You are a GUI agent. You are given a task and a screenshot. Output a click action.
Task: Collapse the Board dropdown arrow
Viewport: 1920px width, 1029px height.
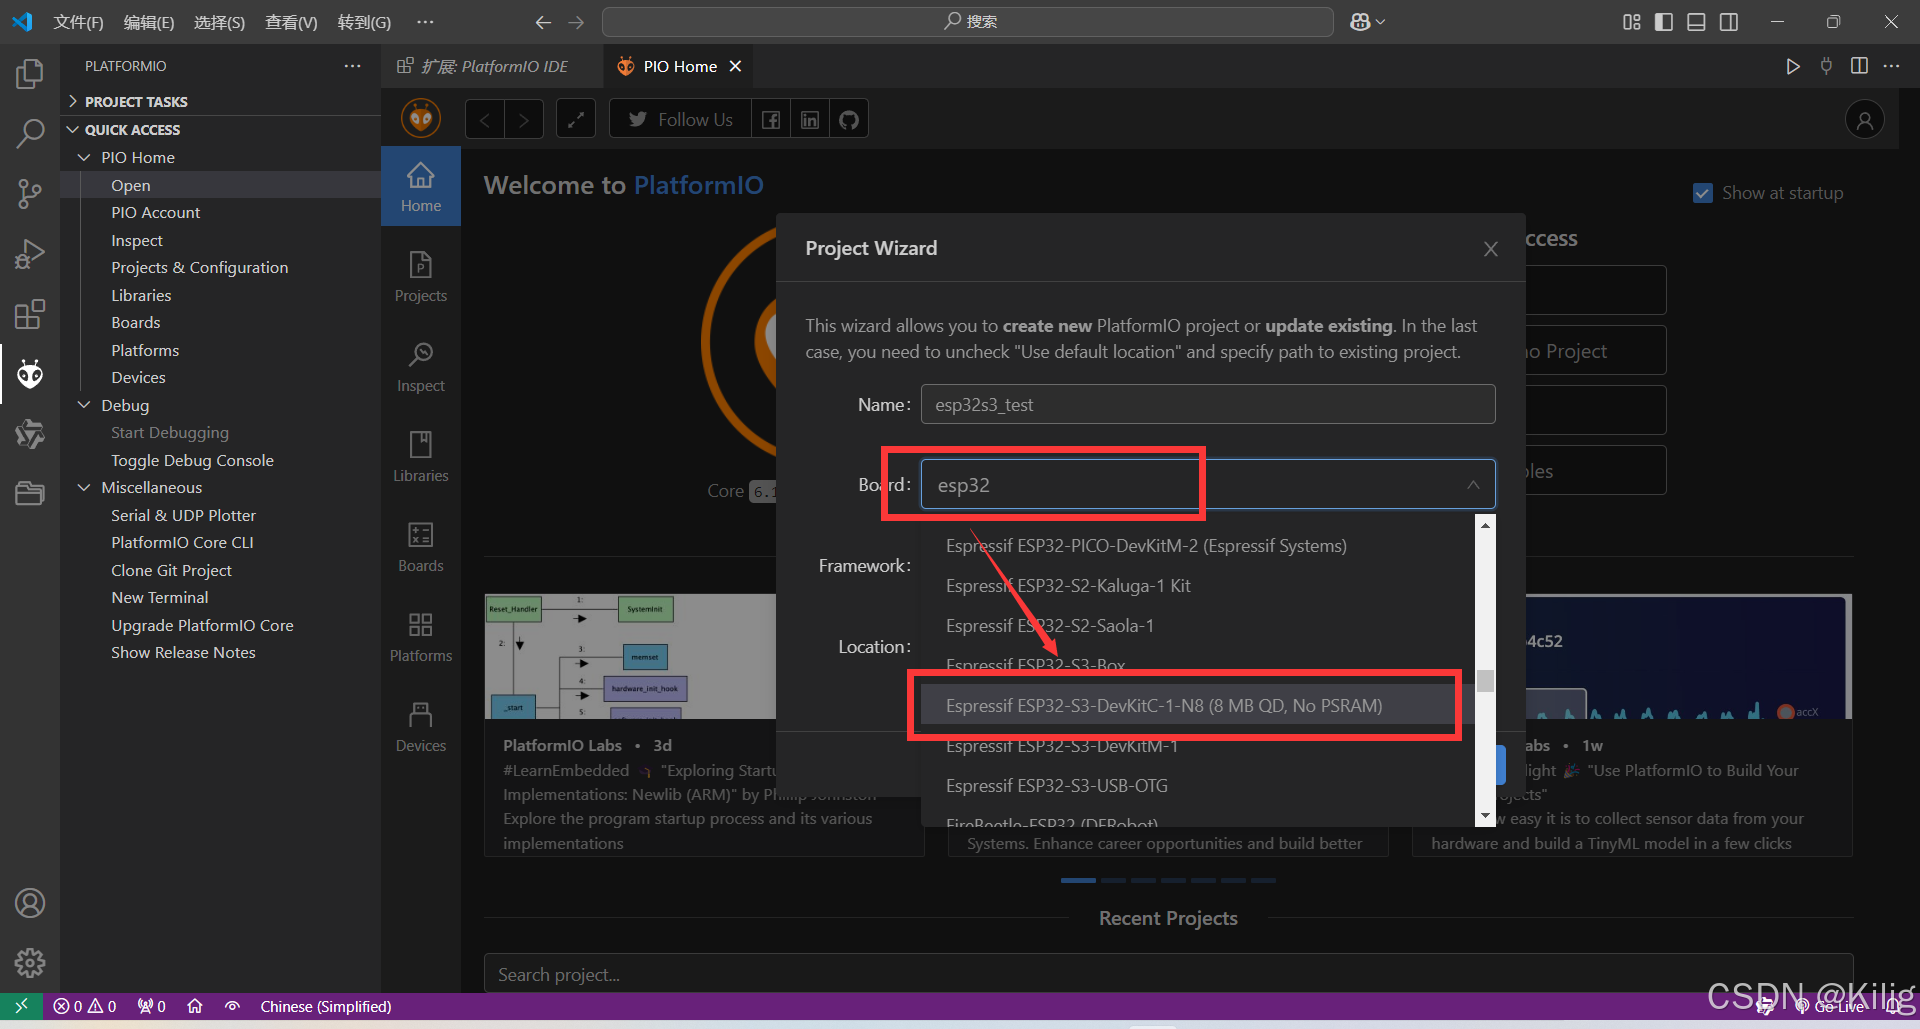coord(1473,485)
